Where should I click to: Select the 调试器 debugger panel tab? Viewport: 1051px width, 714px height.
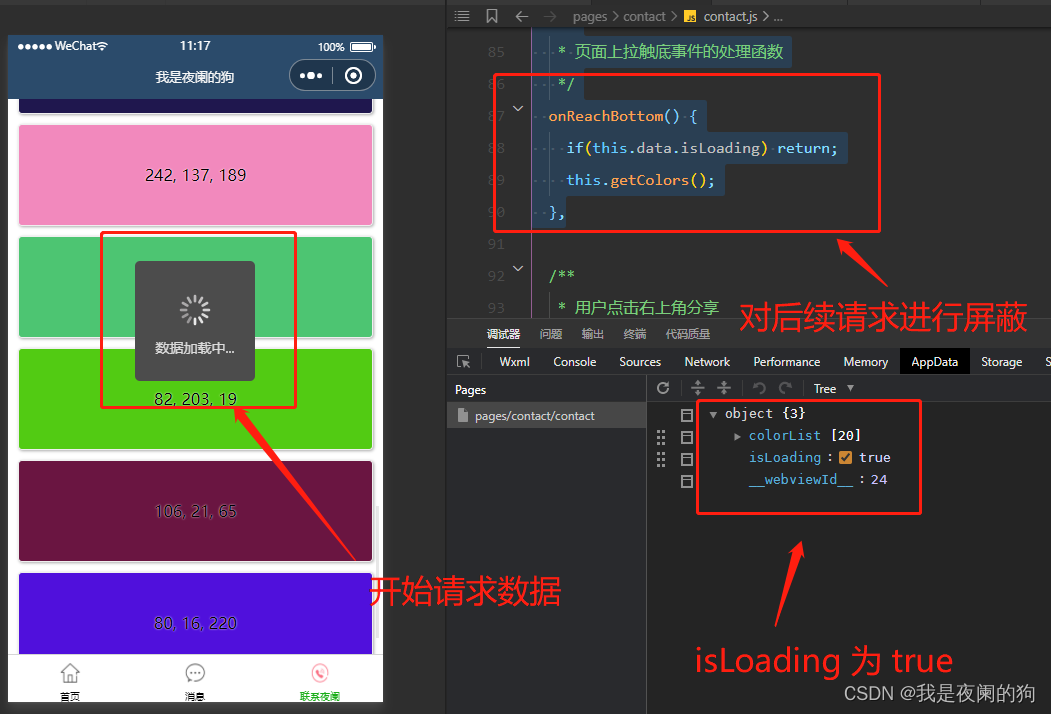[x=503, y=334]
